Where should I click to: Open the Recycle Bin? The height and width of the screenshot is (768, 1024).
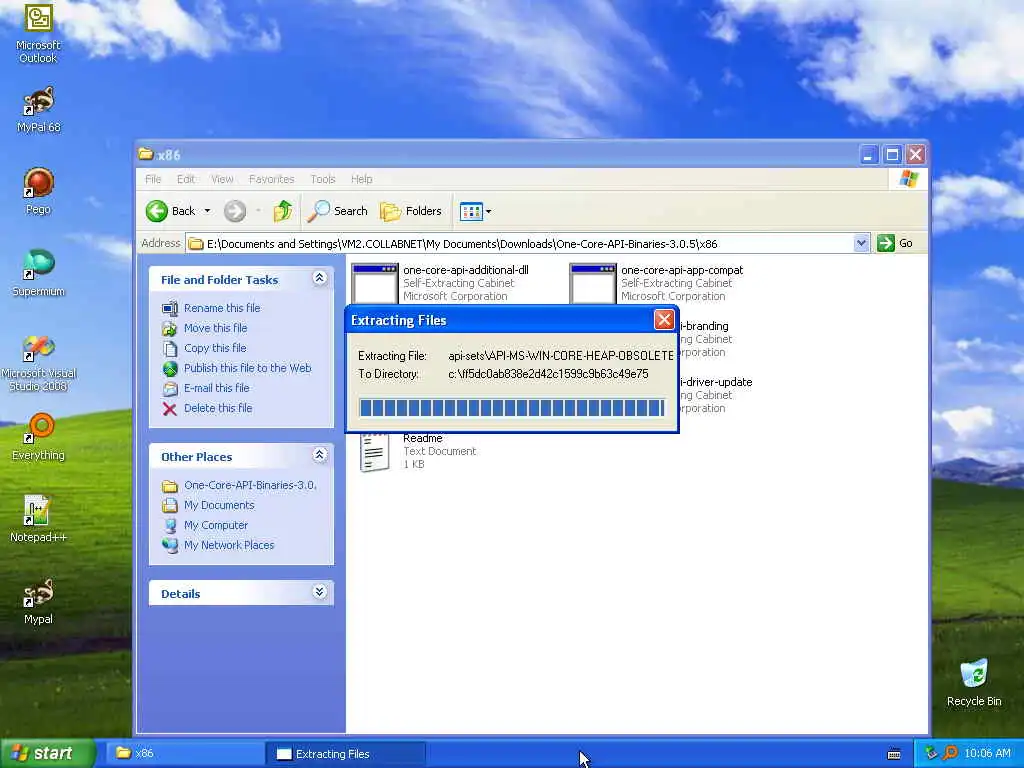(974, 683)
